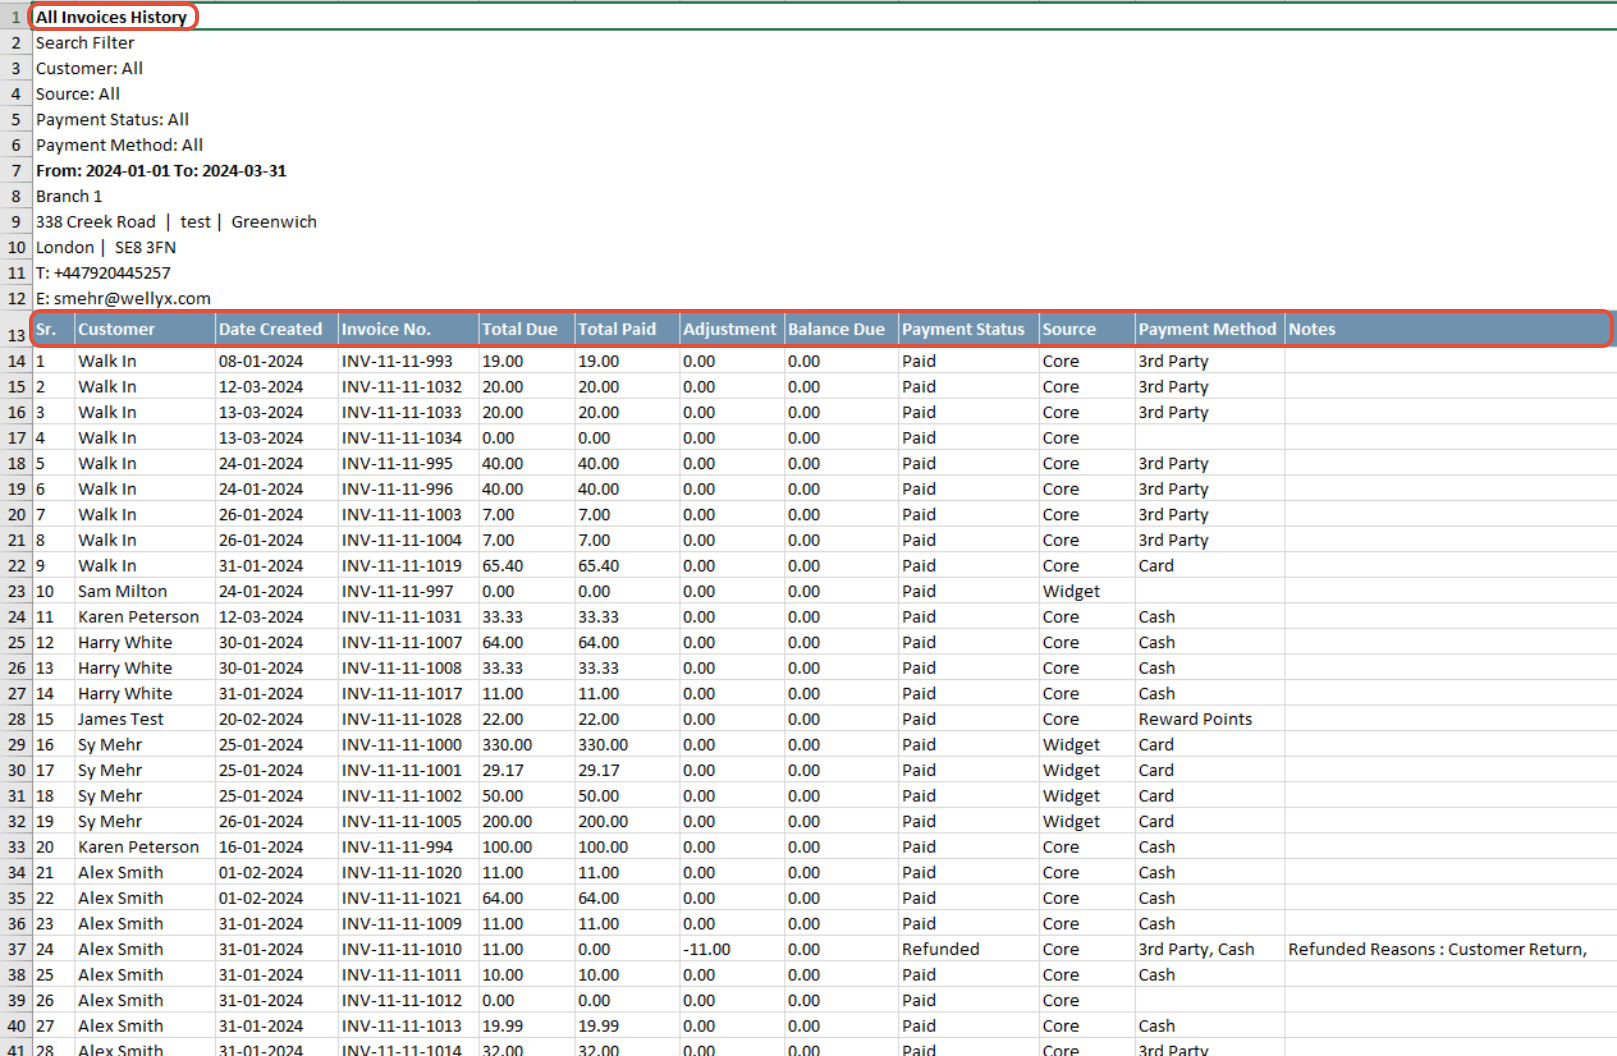Select the 'Total Due' header cell
This screenshot has height=1056, width=1617.
click(x=527, y=329)
